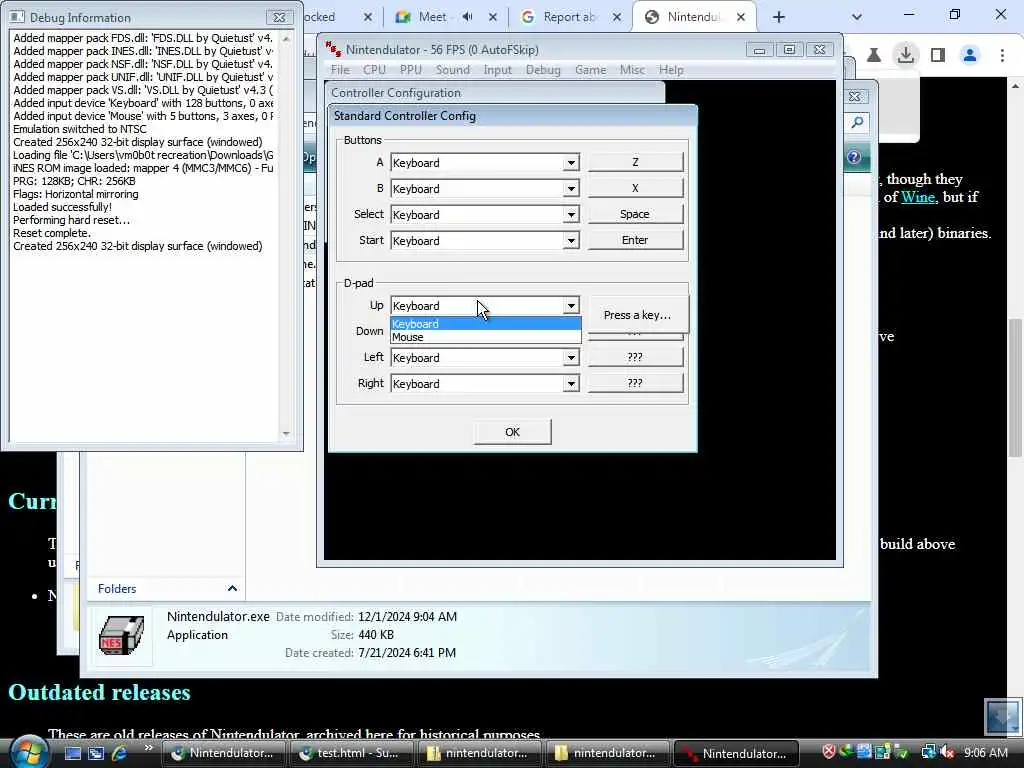The width and height of the screenshot is (1024, 768).
Task: Open first nintendulator folder taskbar button
Action: [x=477, y=753]
